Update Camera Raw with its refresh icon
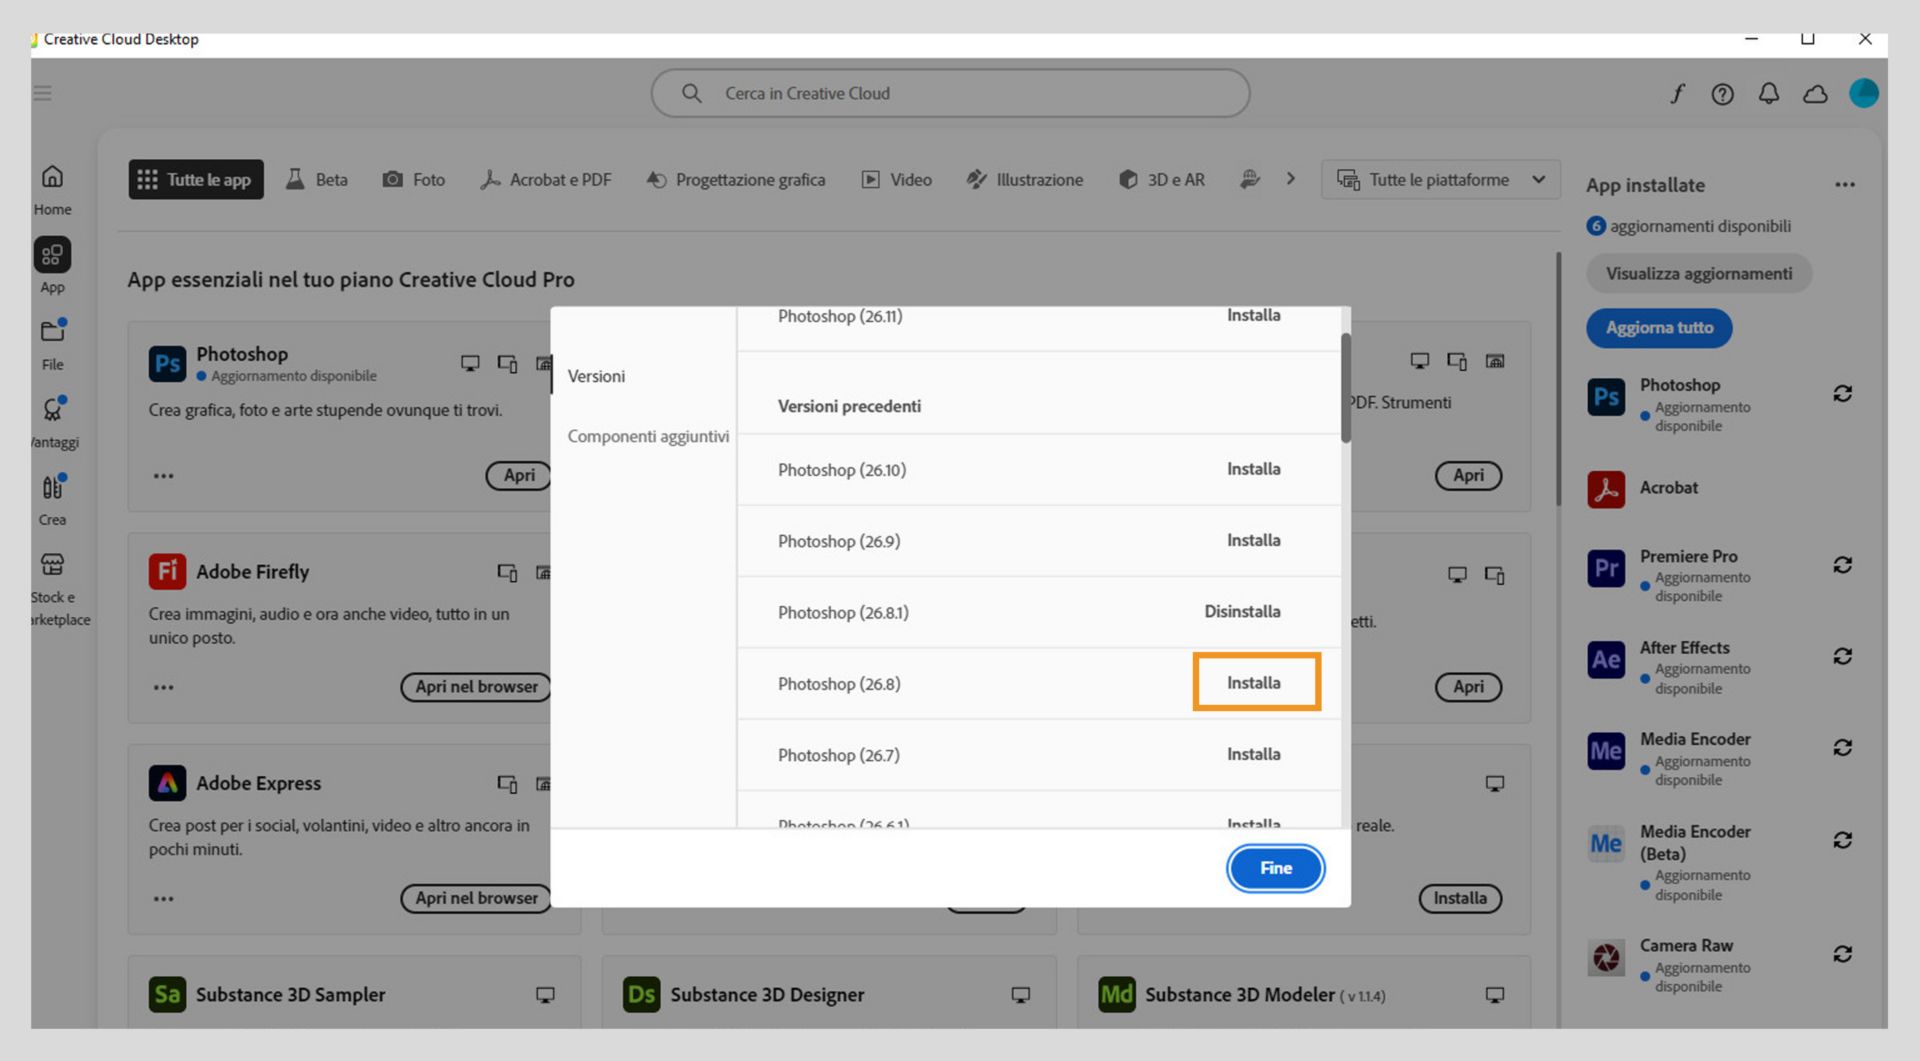The width and height of the screenshot is (1920, 1061). tap(1842, 954)
